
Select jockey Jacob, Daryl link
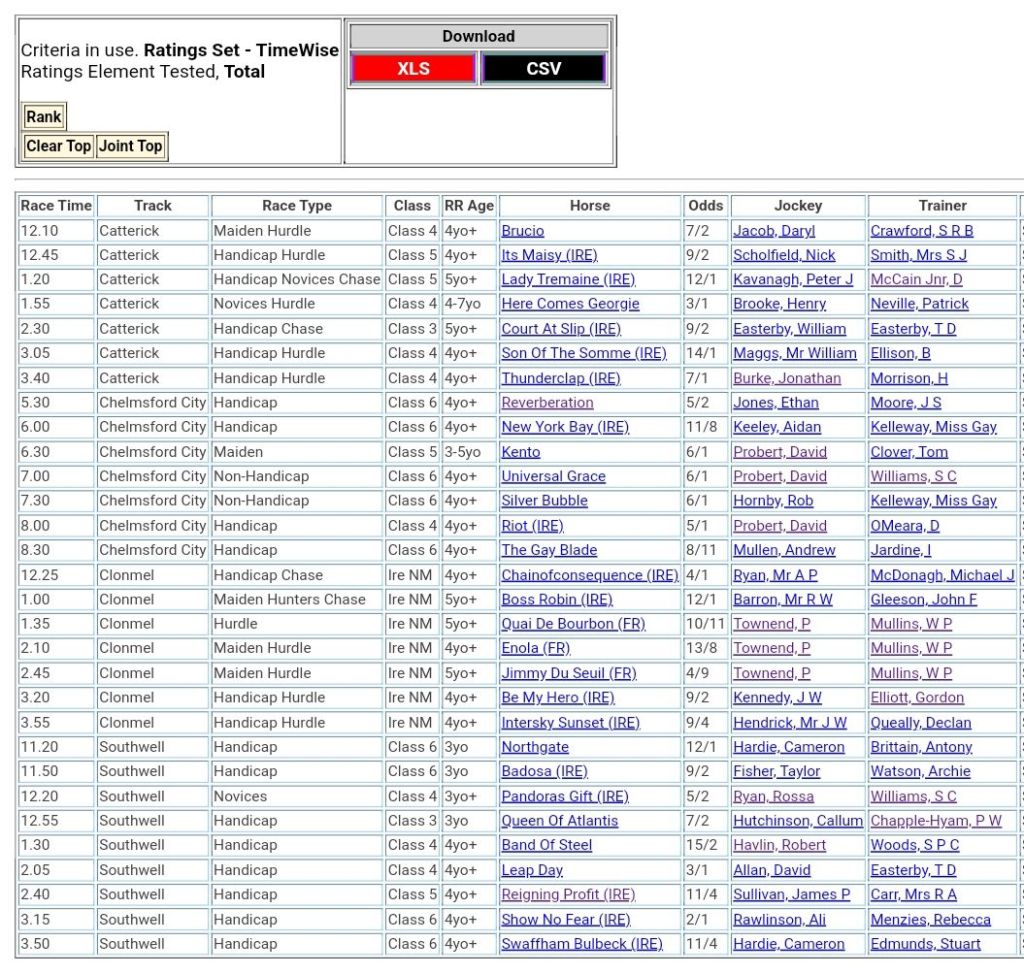774,231
